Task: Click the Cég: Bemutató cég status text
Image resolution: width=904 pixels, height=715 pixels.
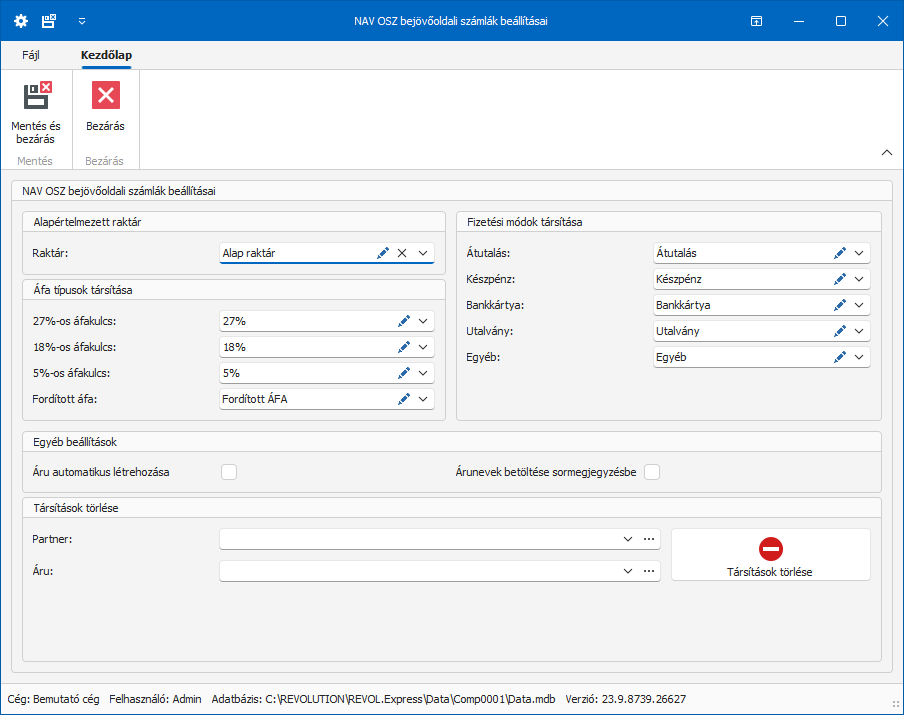Action: click(54, 699)
